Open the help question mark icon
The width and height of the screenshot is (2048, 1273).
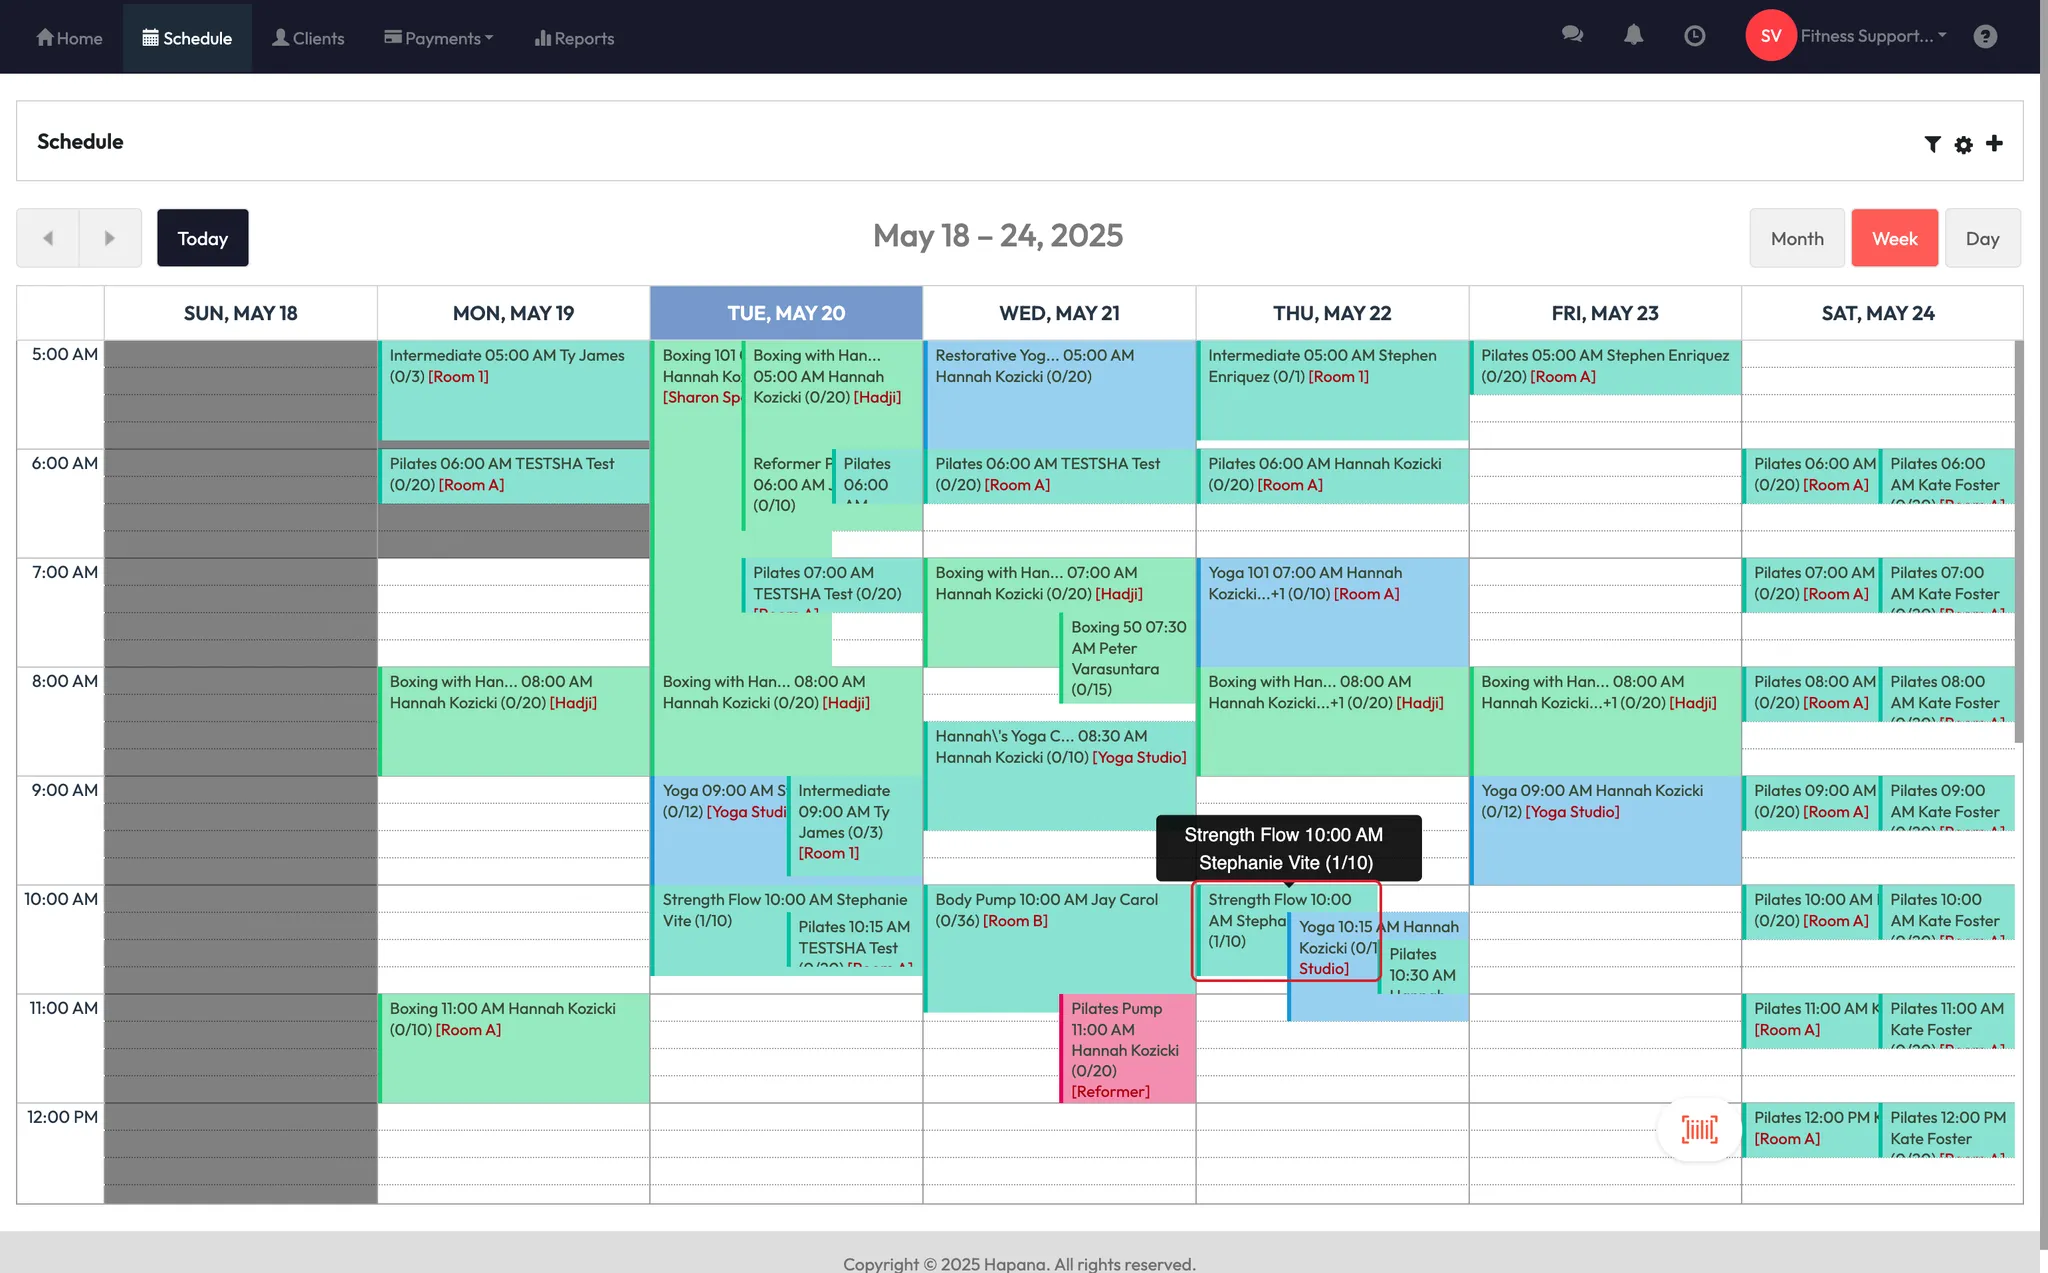click(1985, 36)
